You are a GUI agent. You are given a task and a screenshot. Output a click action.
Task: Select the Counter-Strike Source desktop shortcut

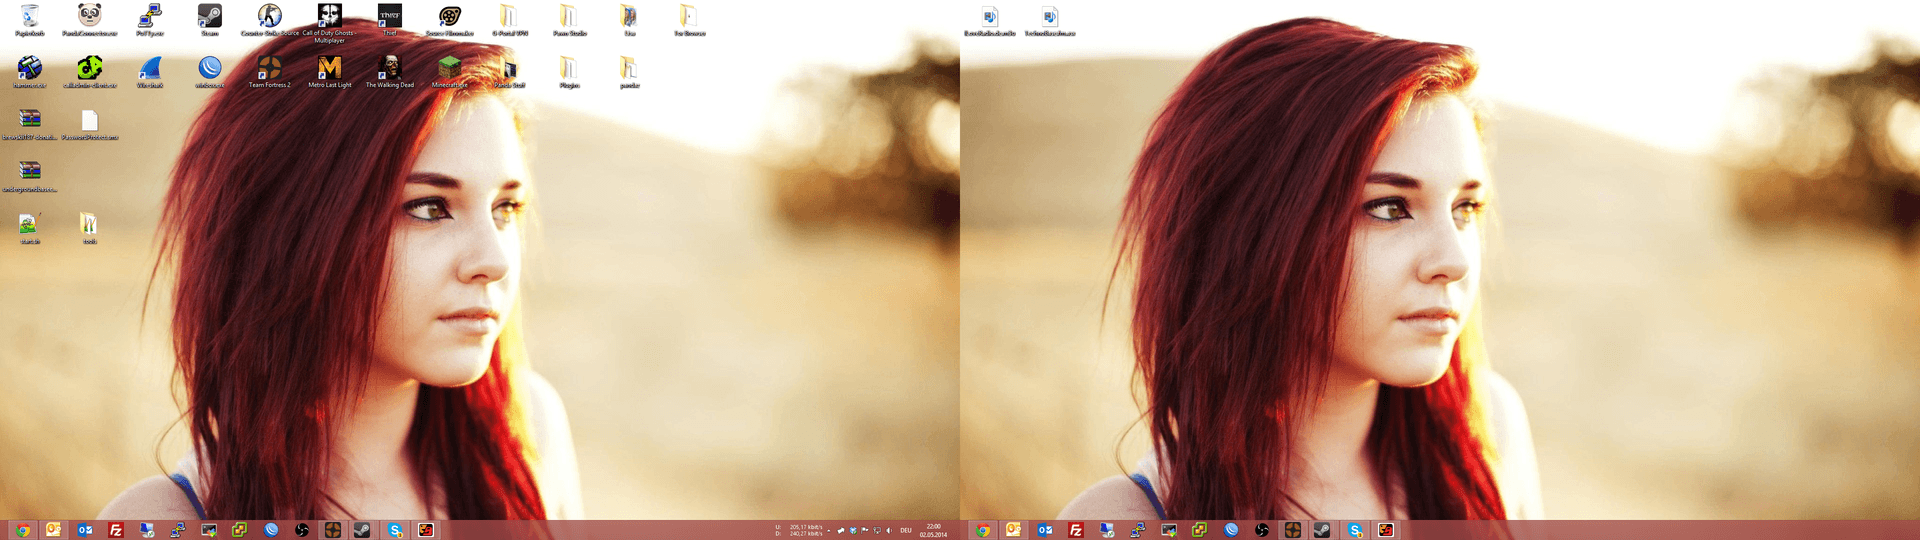(270, 17)
